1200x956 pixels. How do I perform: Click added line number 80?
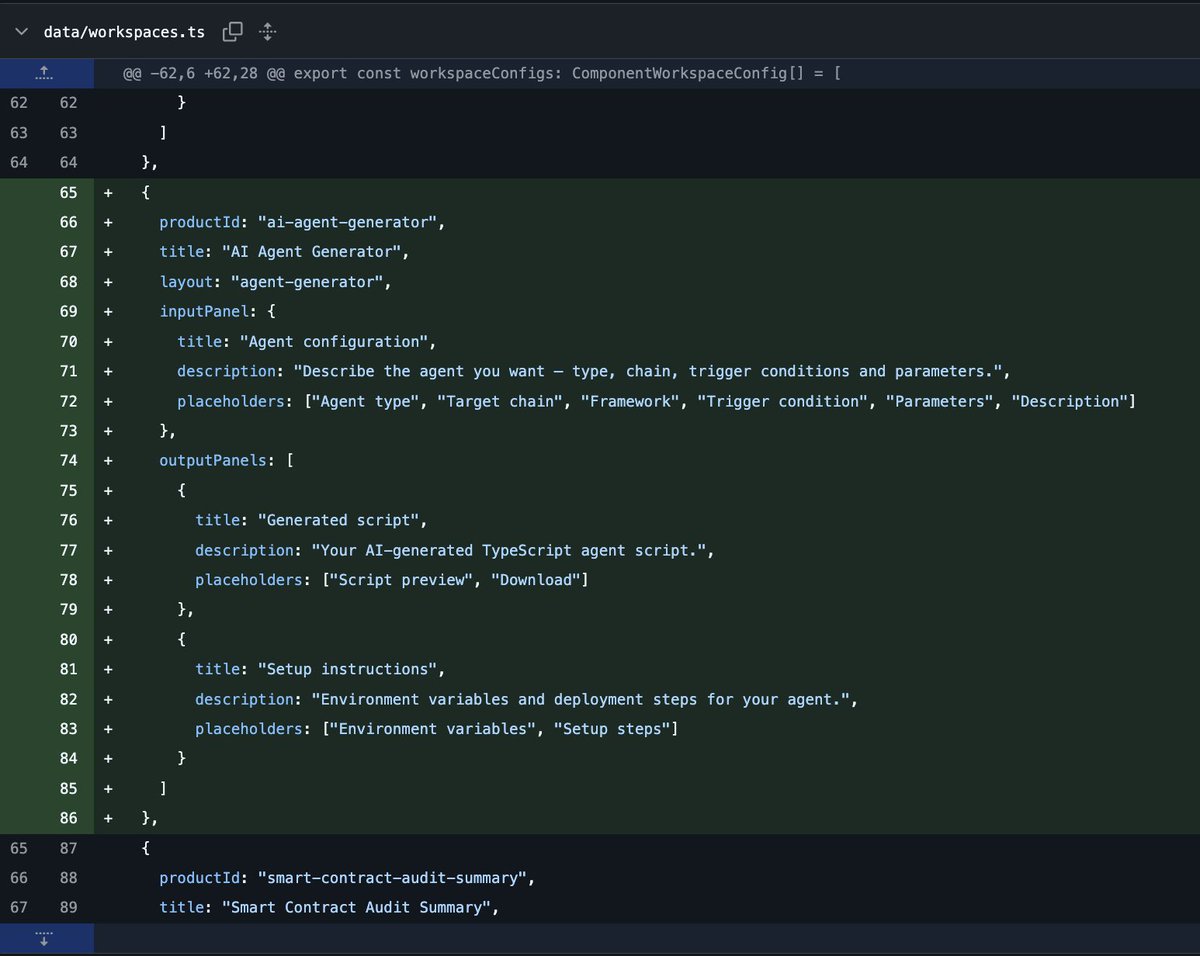coord(68,640)
